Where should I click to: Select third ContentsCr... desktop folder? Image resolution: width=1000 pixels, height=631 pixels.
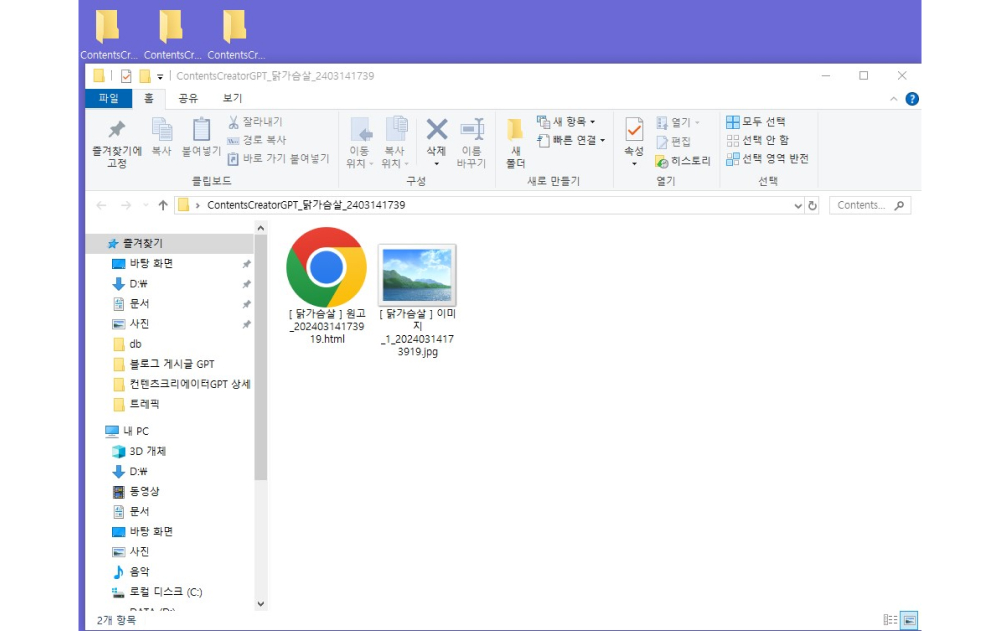point(235,35)
